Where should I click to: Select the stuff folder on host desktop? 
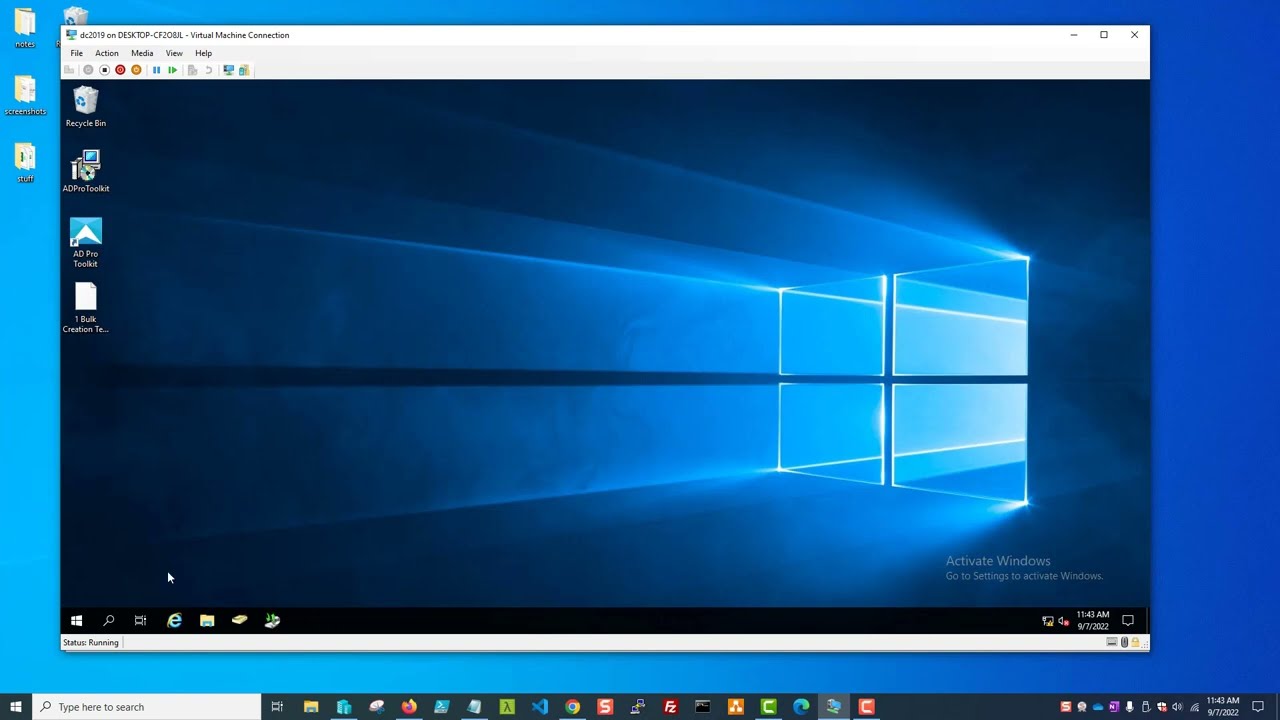click(25, 164)
